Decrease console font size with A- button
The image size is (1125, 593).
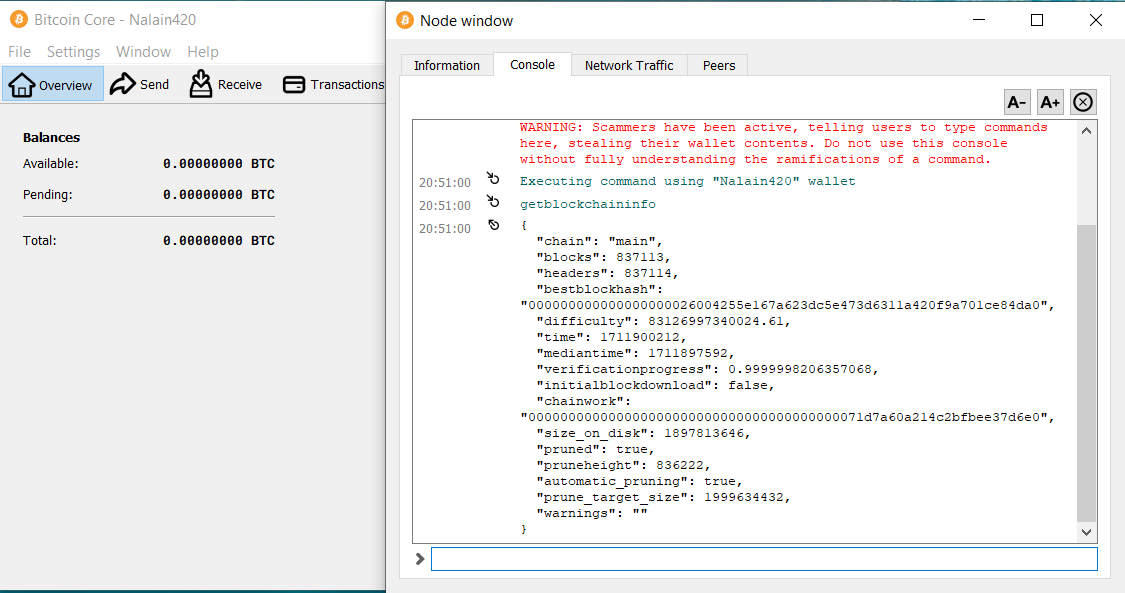pos(1017,102)
